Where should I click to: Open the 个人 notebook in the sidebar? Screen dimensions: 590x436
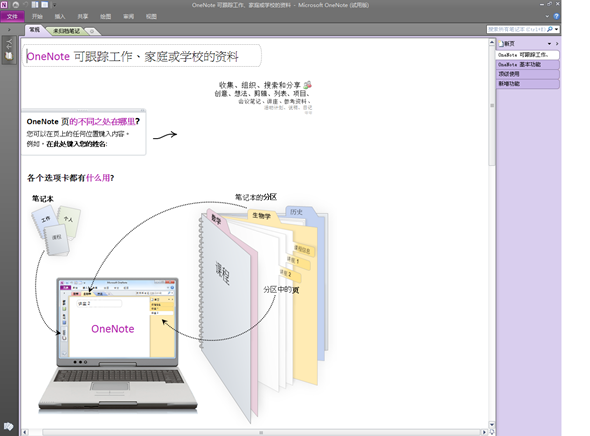click(9, 50)
